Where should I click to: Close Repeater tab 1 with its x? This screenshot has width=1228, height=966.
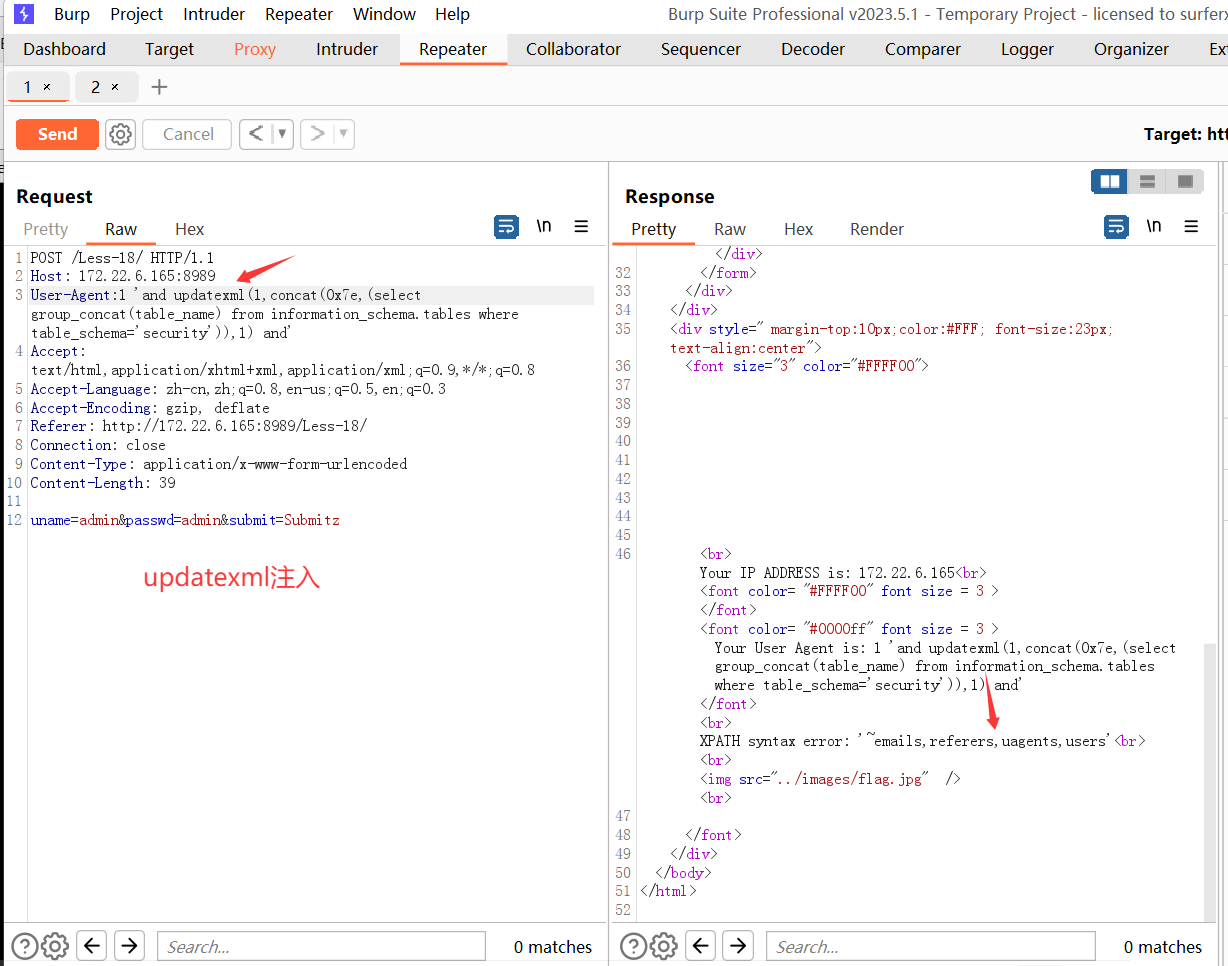click(46, 88)
